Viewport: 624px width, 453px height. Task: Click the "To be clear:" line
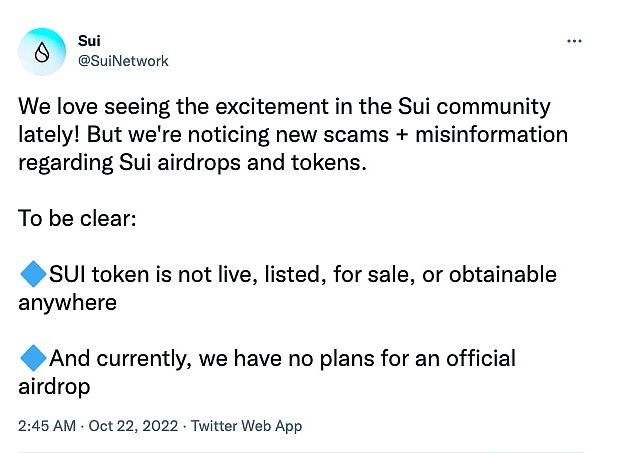[x=77, y=218]
